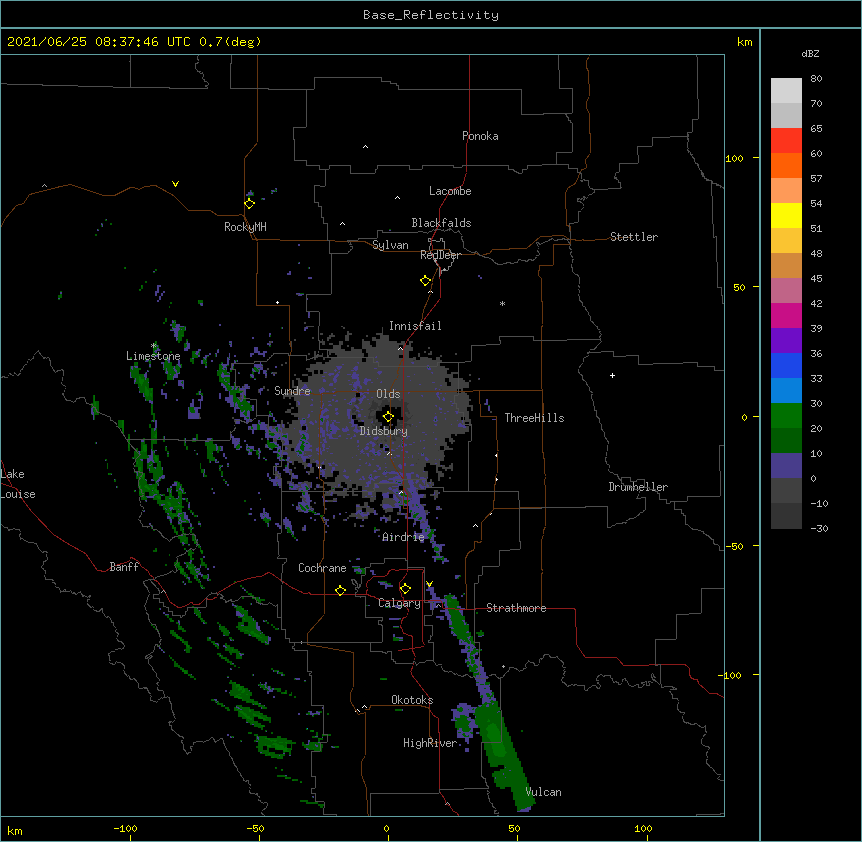Click the Strathmore label
Screen dimensions: 862x842
click(516, 608)
